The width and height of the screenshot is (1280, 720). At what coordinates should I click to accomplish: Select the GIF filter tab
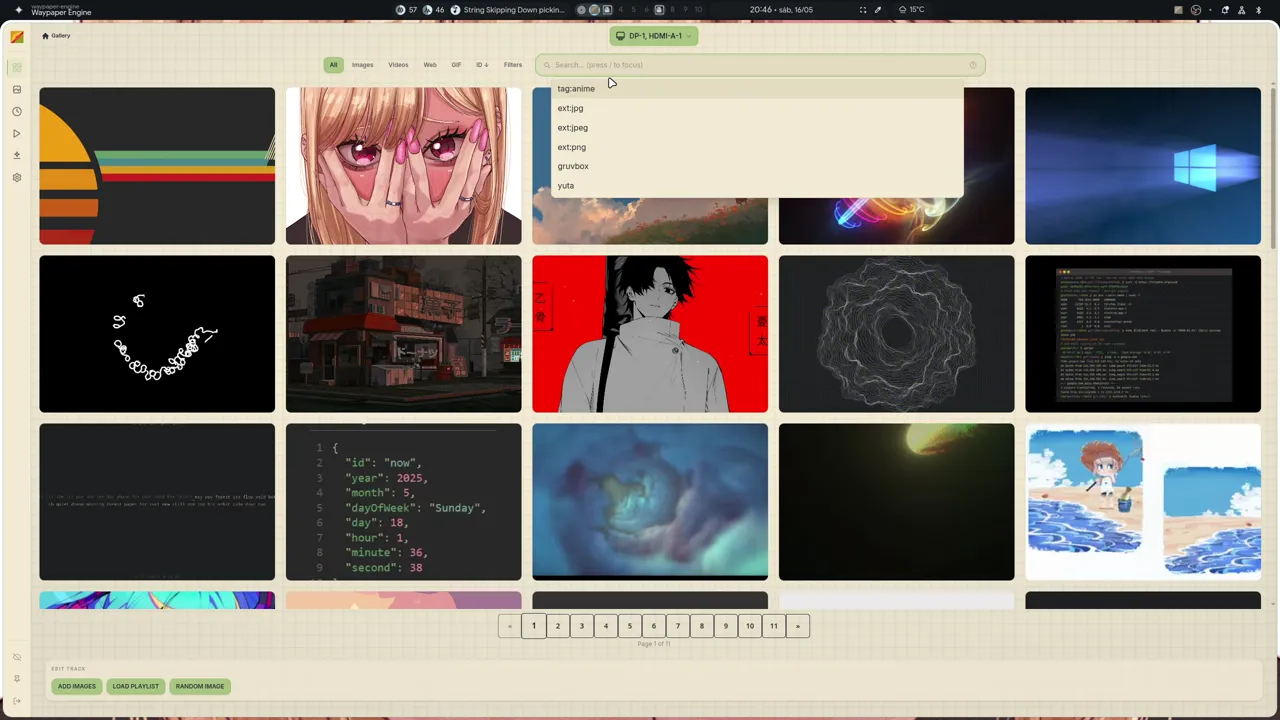(x=456, y=65)
